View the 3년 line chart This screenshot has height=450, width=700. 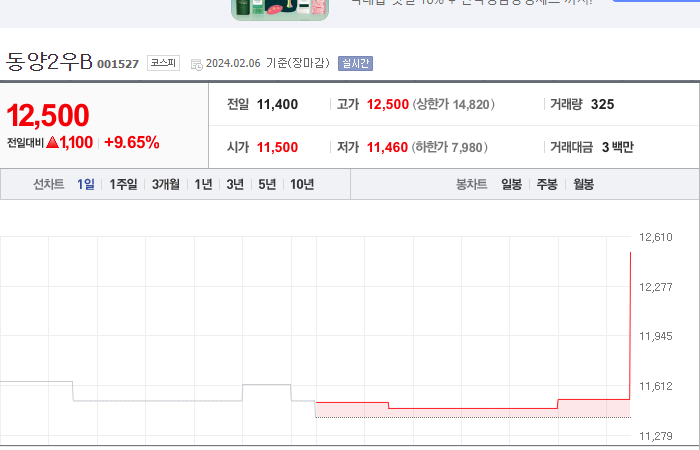(235, 184)
